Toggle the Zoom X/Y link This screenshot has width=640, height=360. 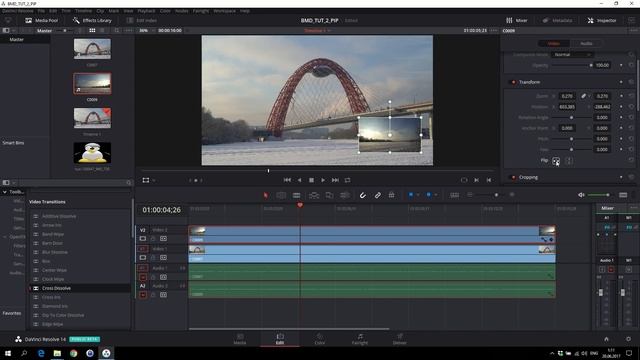point(584,96)
